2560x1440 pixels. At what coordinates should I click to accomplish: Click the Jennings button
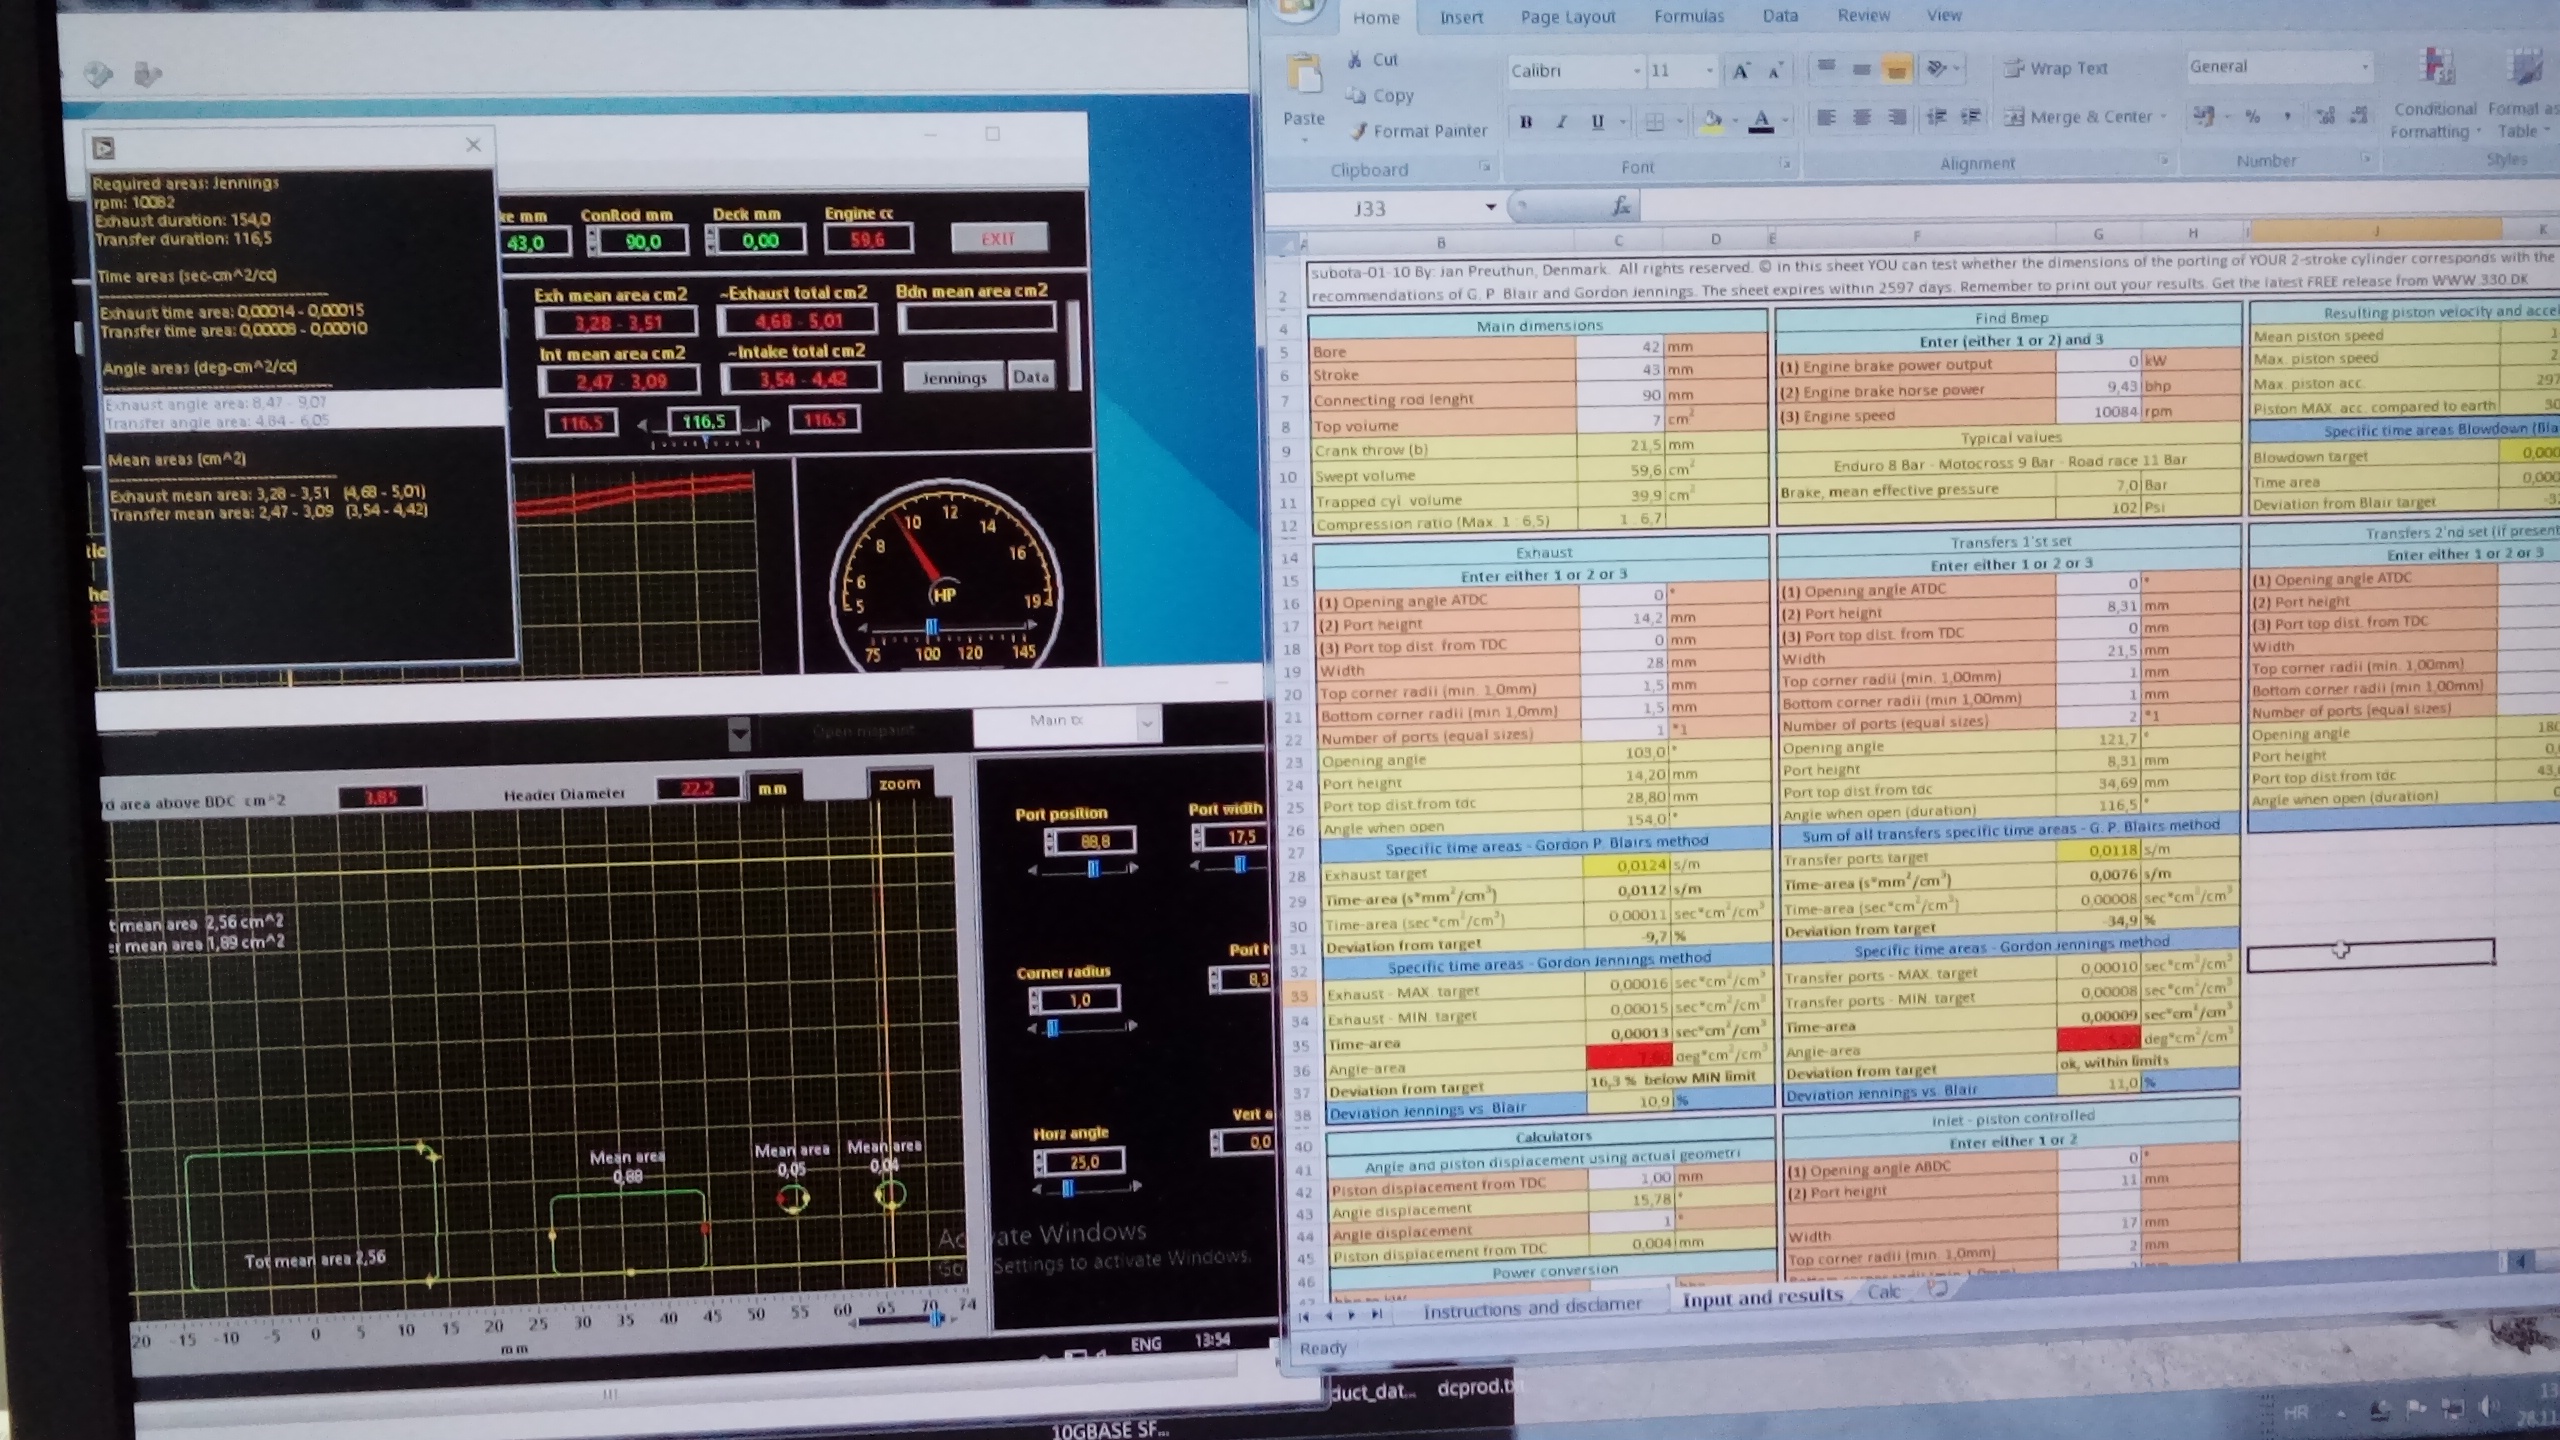[953, 377]
